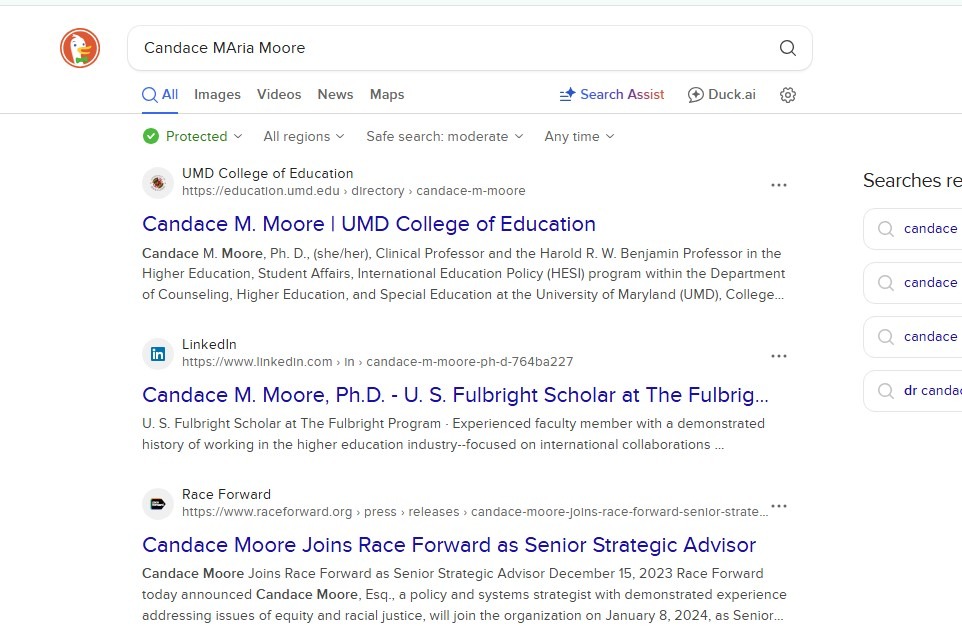Open the Any time filter dropdown
962x626 pixels.
point(579,137)
